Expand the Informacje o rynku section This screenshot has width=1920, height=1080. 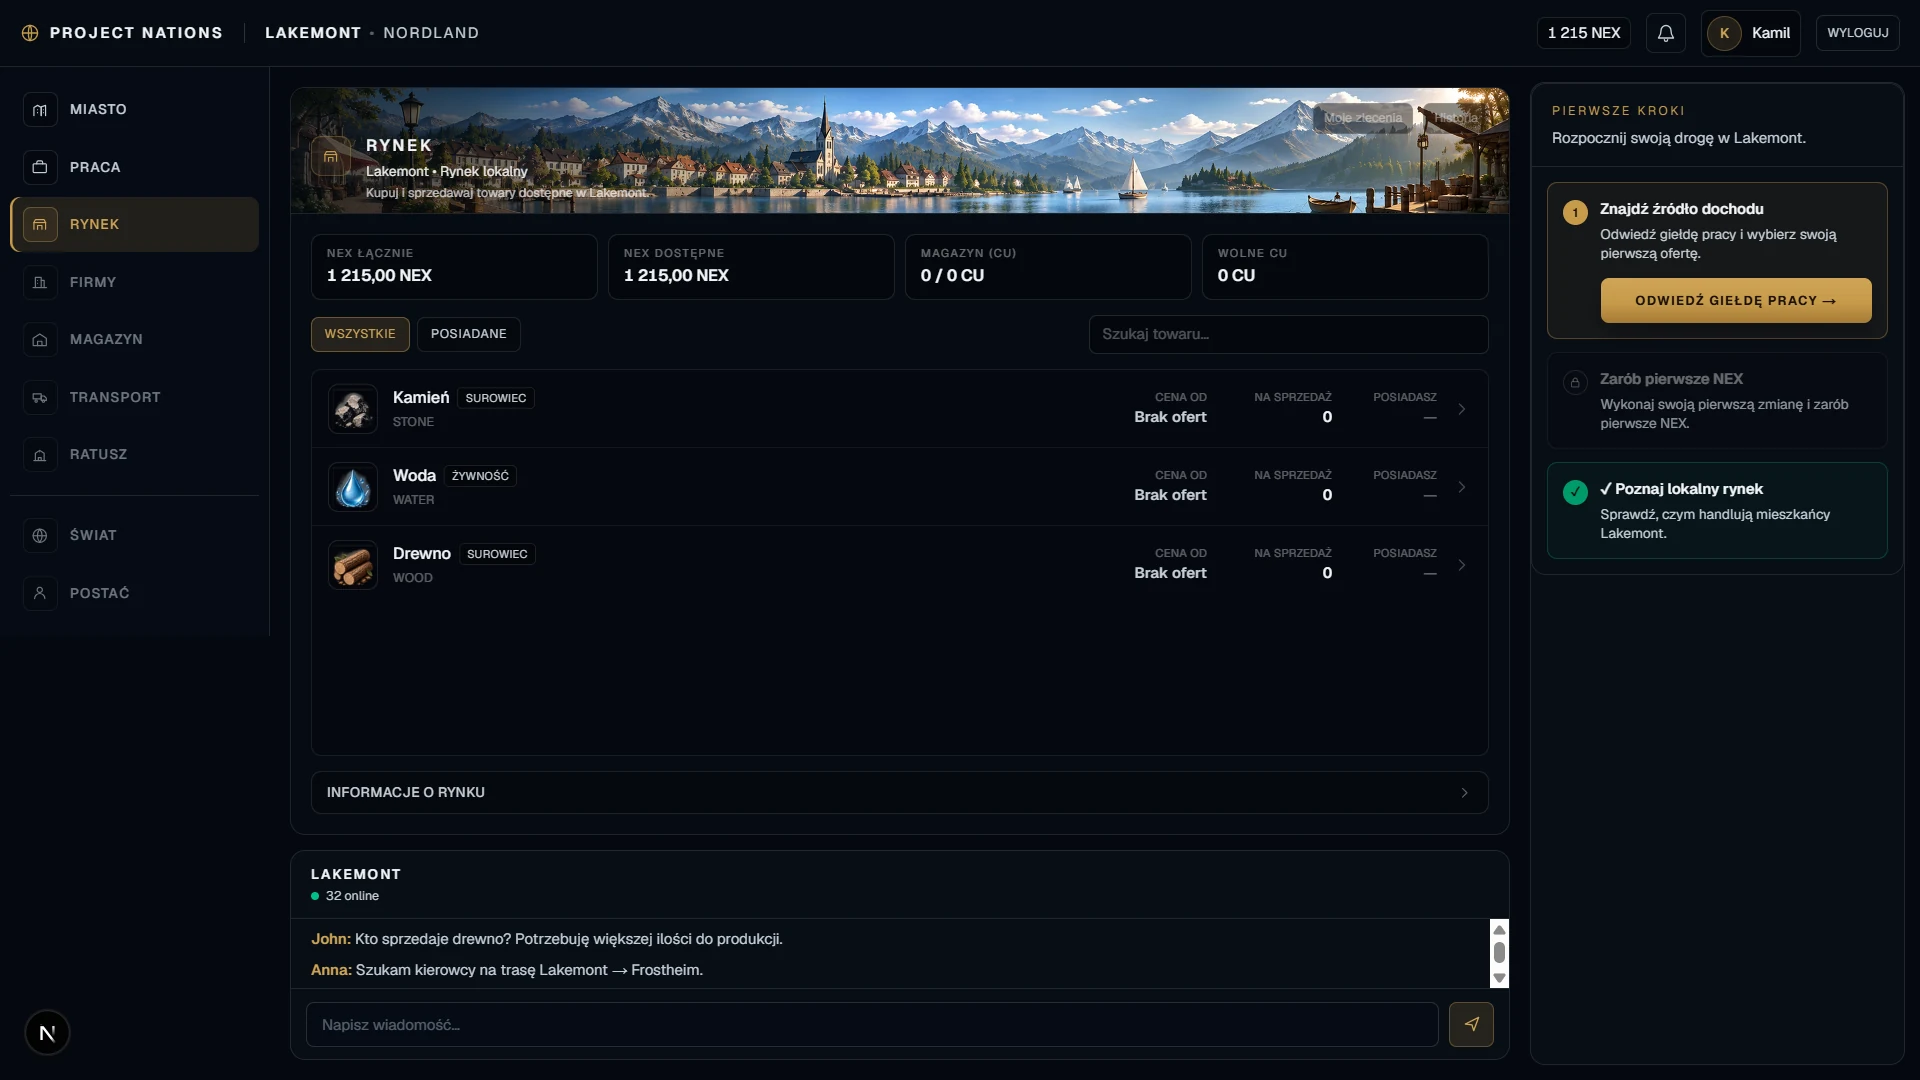click(x=899, y=792)
